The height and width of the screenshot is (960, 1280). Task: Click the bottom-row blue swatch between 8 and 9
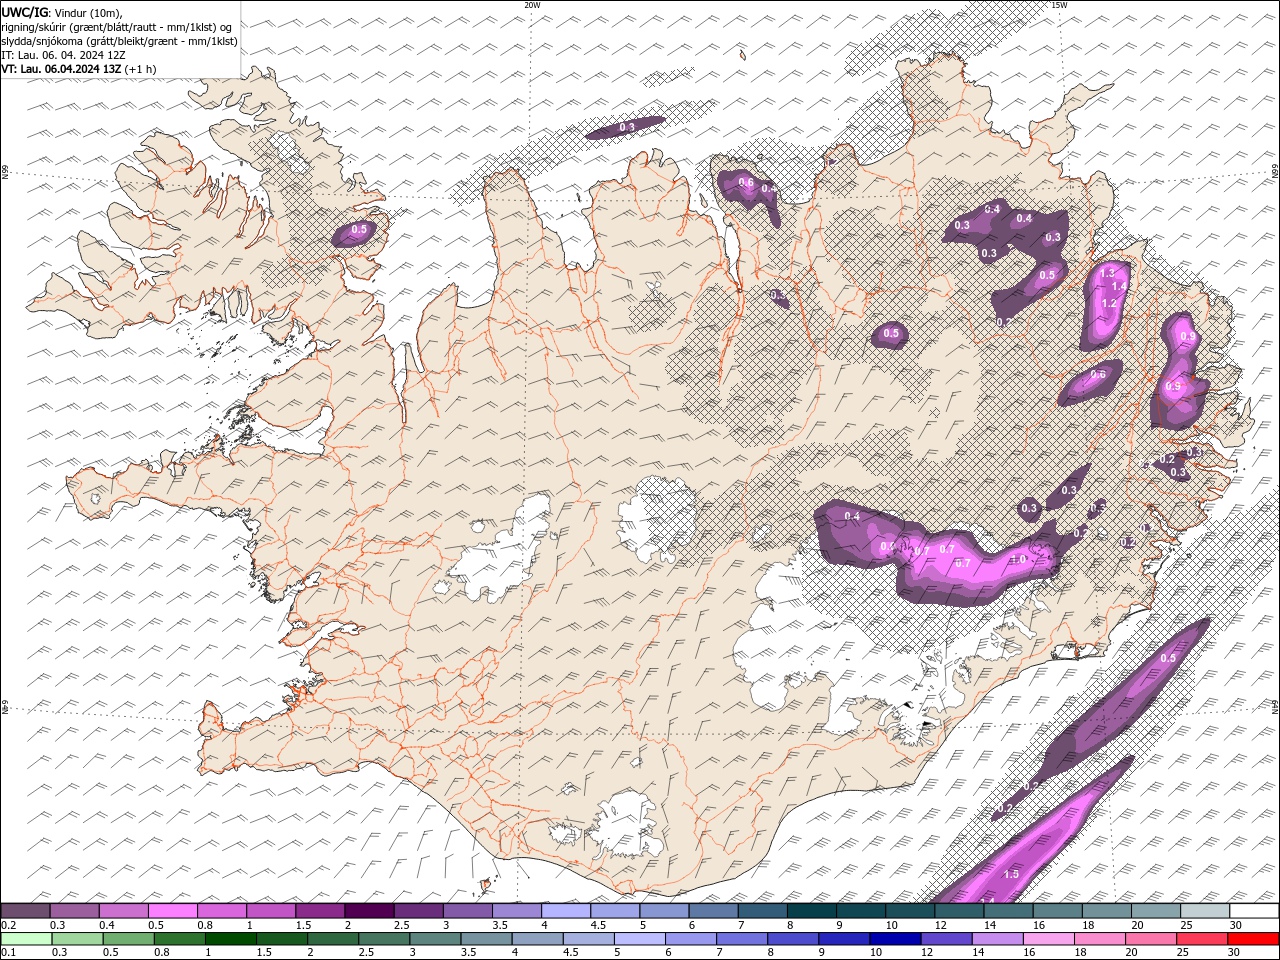pyautogui.click(x=793, y=938)
